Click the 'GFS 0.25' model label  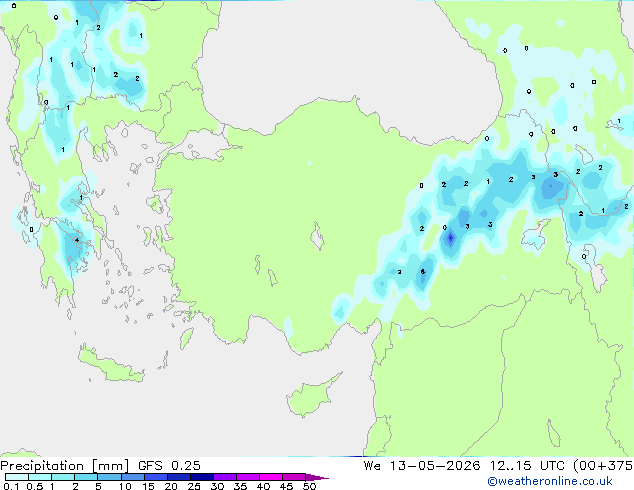[169, 466]
